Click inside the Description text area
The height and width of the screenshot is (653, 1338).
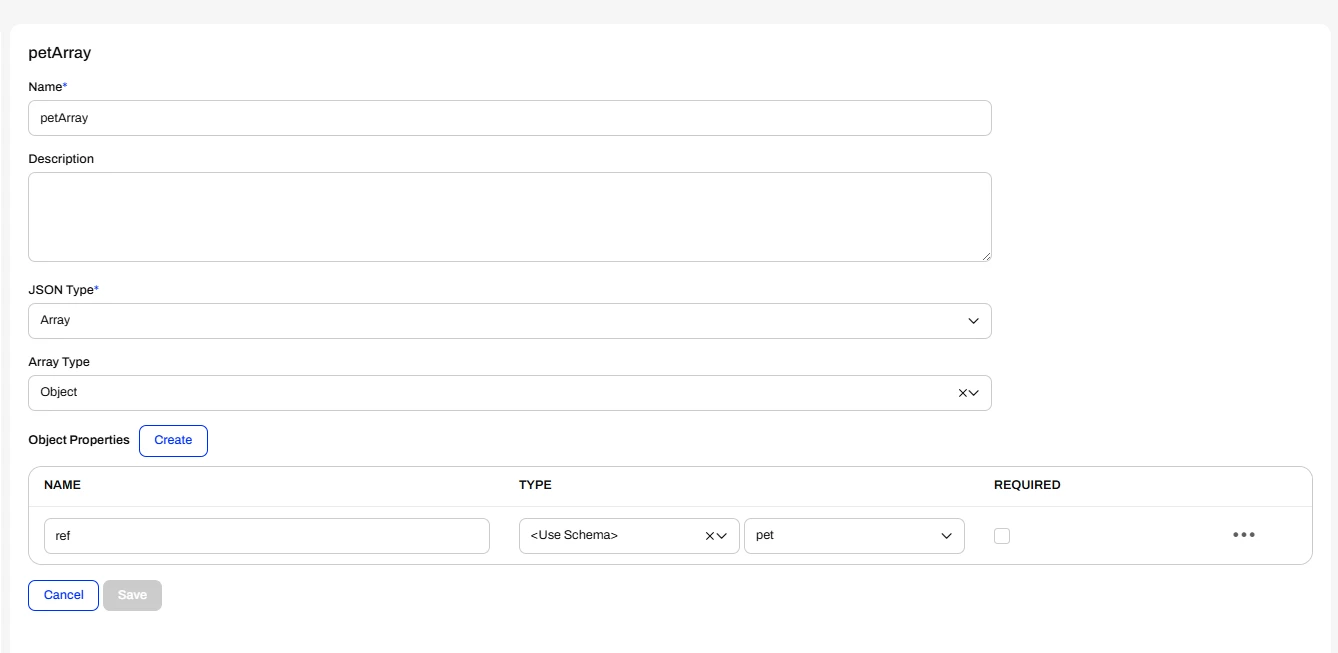[510, 217]
